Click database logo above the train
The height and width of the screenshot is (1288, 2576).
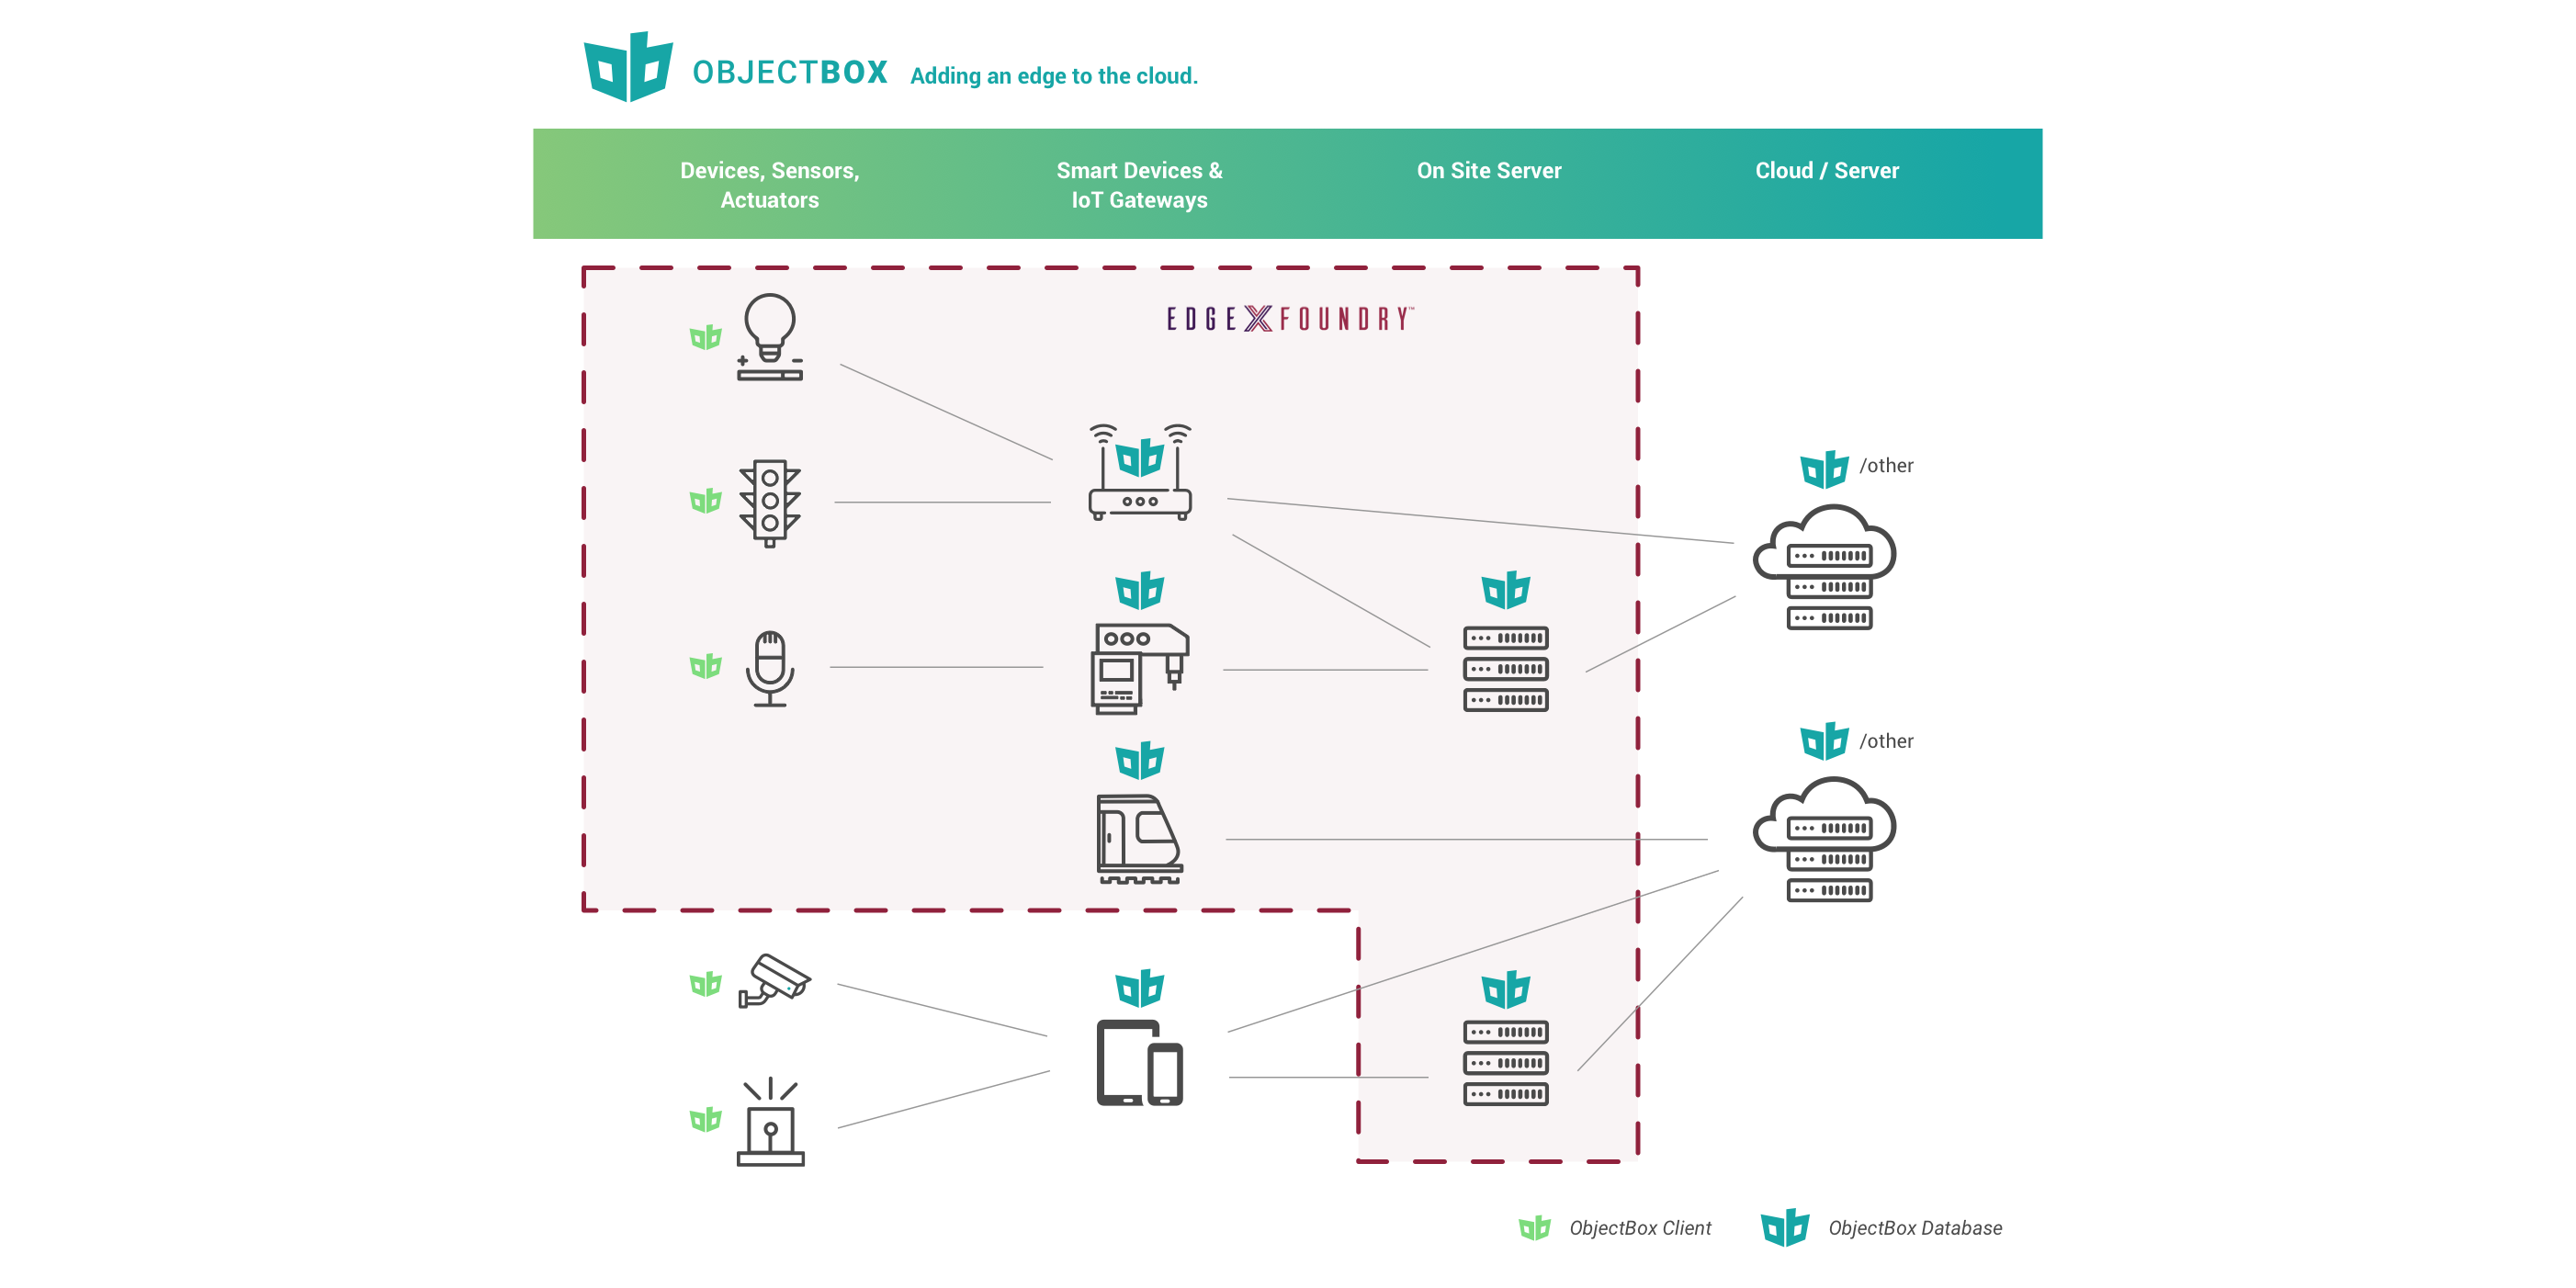point(1140,761)
